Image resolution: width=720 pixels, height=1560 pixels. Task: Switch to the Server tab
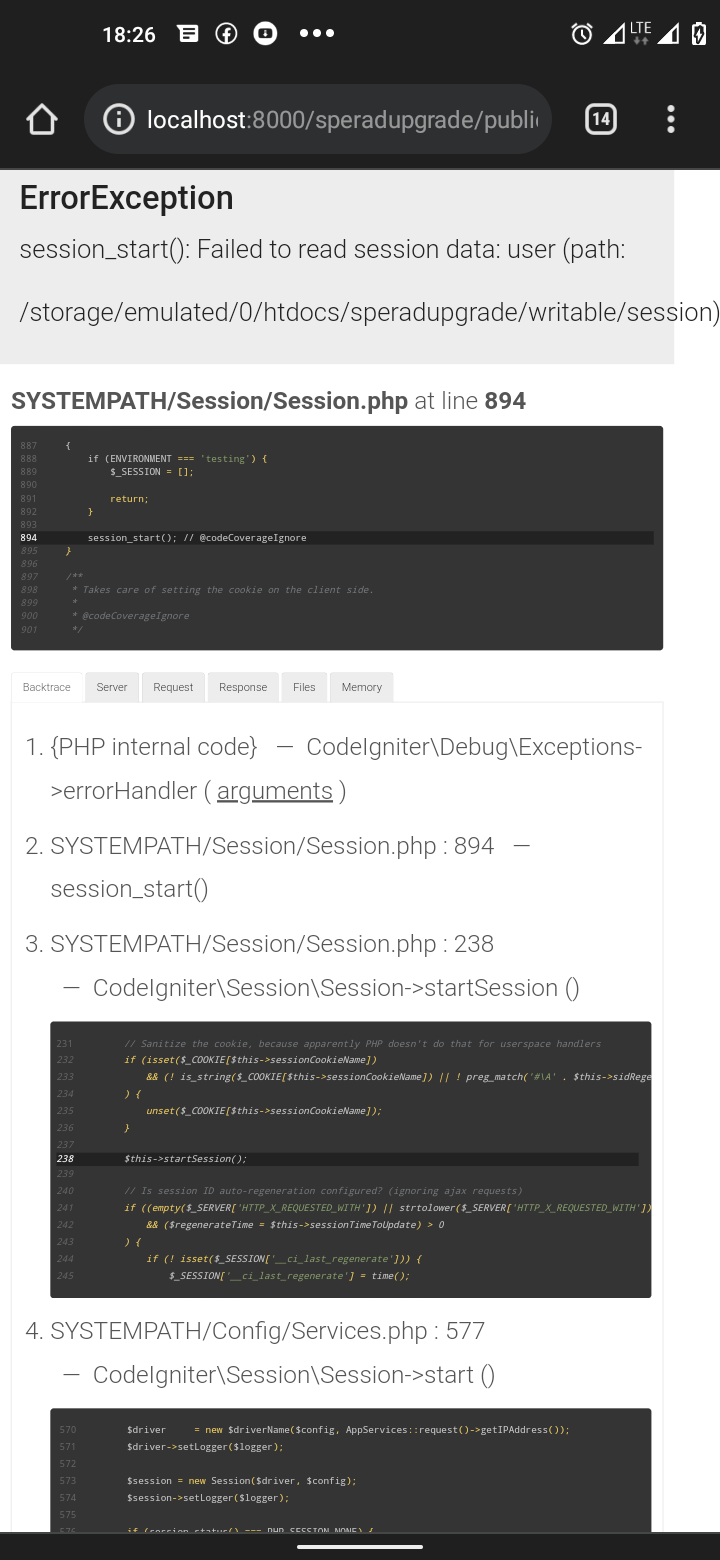tap(111, 687)
